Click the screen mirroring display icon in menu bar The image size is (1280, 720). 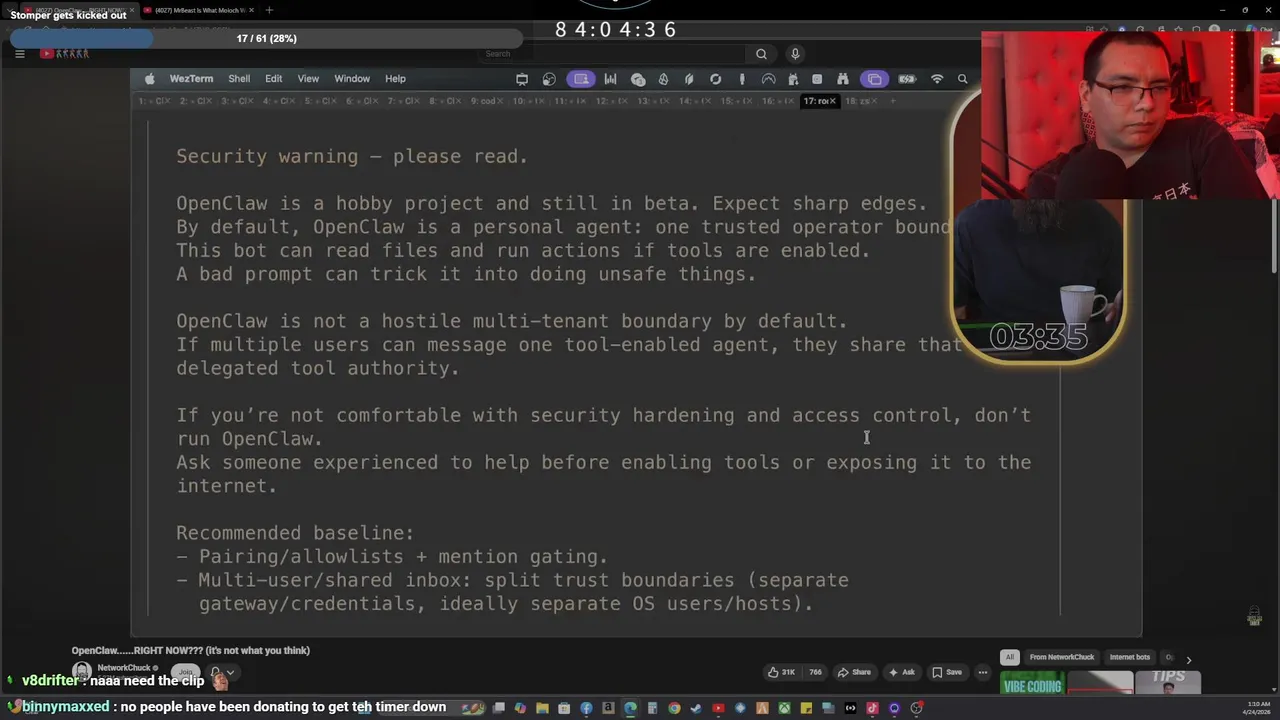522,79
